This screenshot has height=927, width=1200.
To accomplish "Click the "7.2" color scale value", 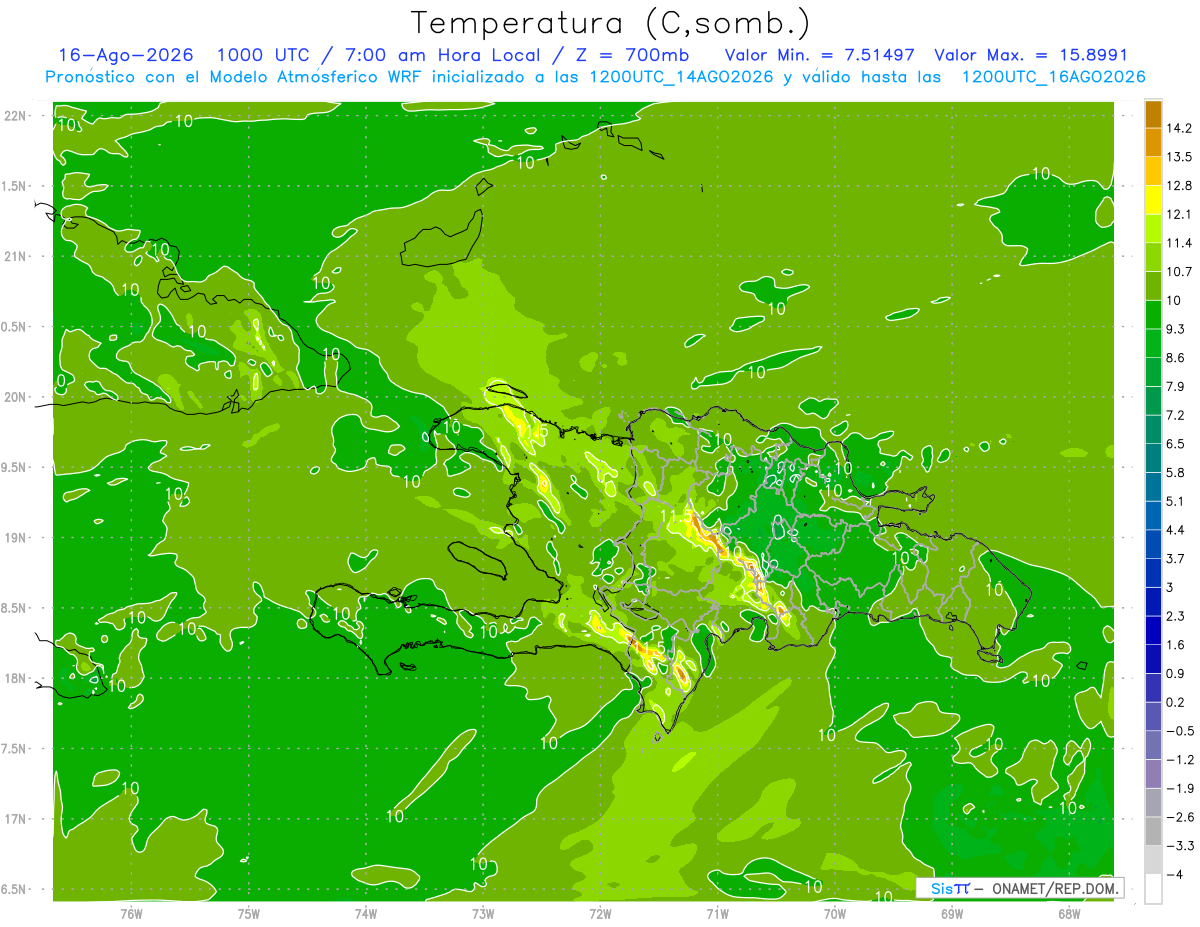I will point(1174,415).
